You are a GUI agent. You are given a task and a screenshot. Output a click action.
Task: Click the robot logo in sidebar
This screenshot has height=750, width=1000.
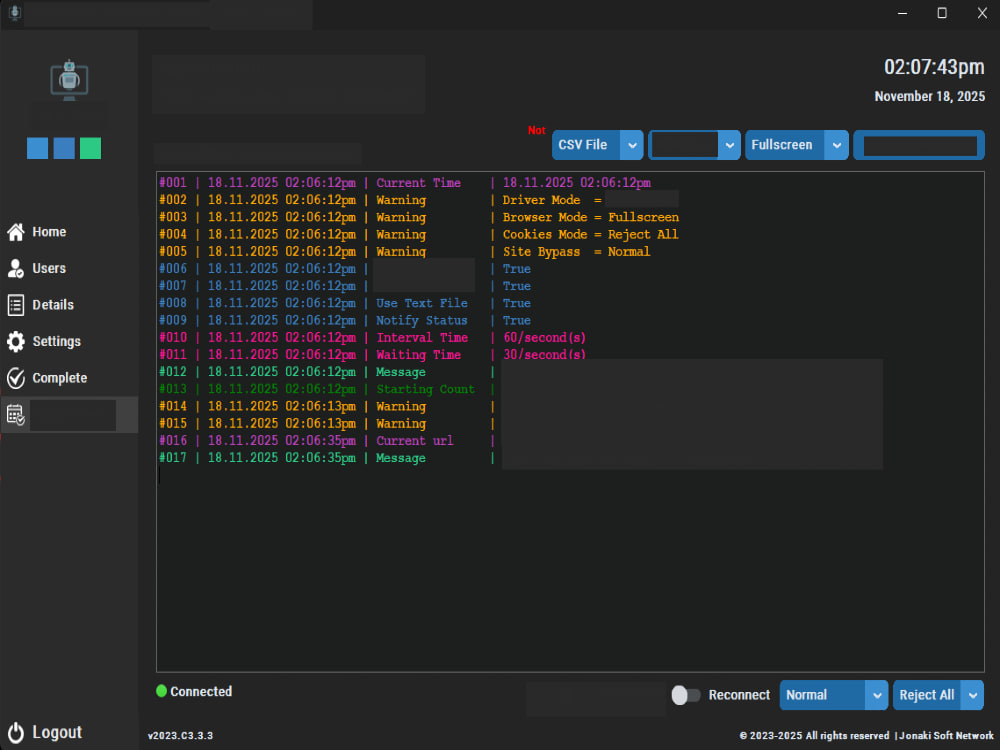point(69,80)
